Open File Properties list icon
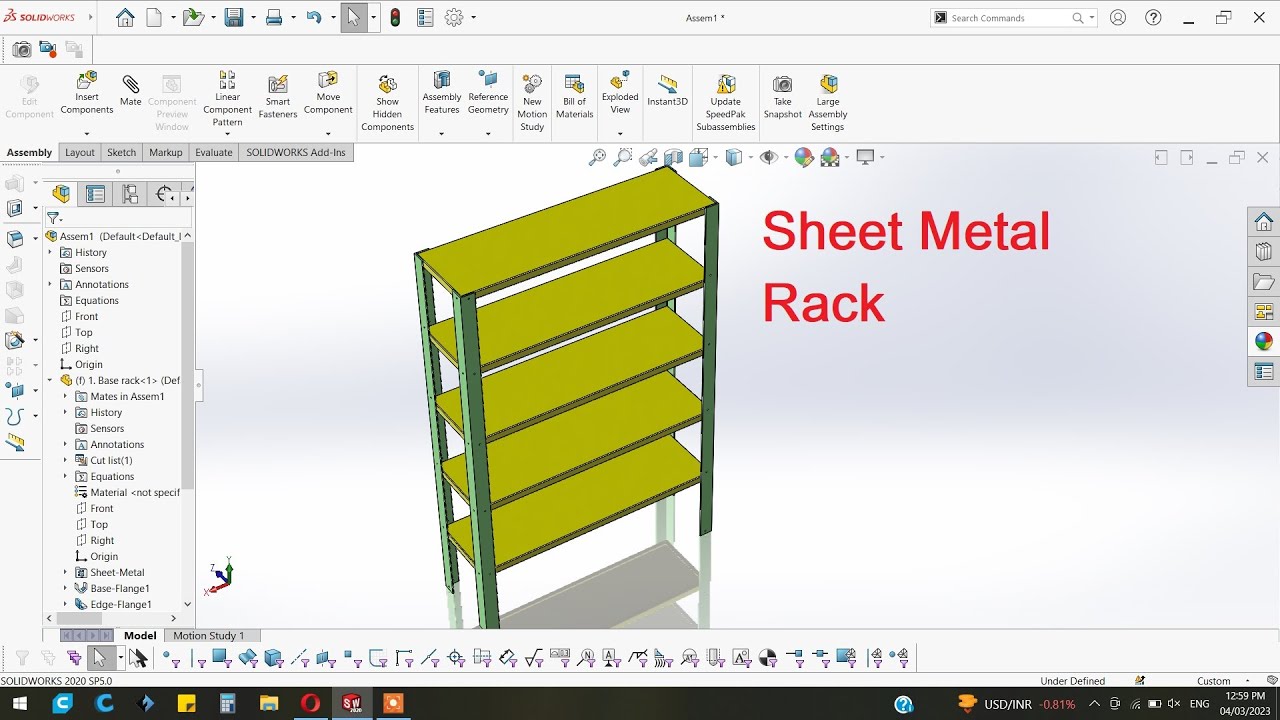1280x720 pixels. coord(425,17)
